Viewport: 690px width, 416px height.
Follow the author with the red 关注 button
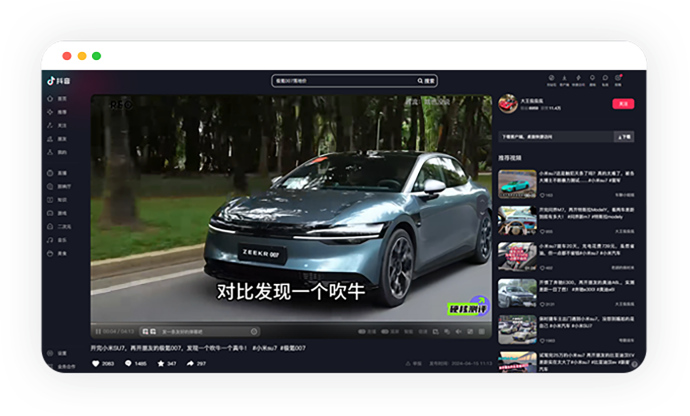[x=623, y=104]
